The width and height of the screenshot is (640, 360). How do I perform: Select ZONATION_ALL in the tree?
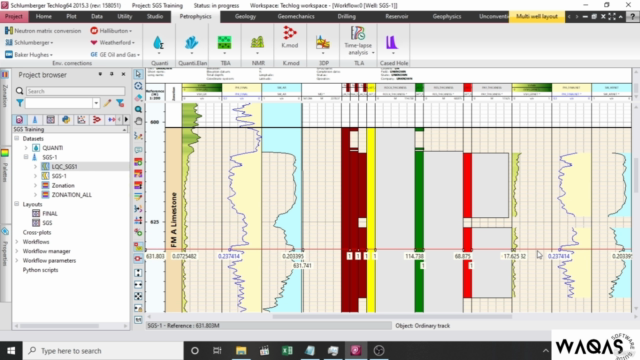pyautogui.click(x=71, y=195)
